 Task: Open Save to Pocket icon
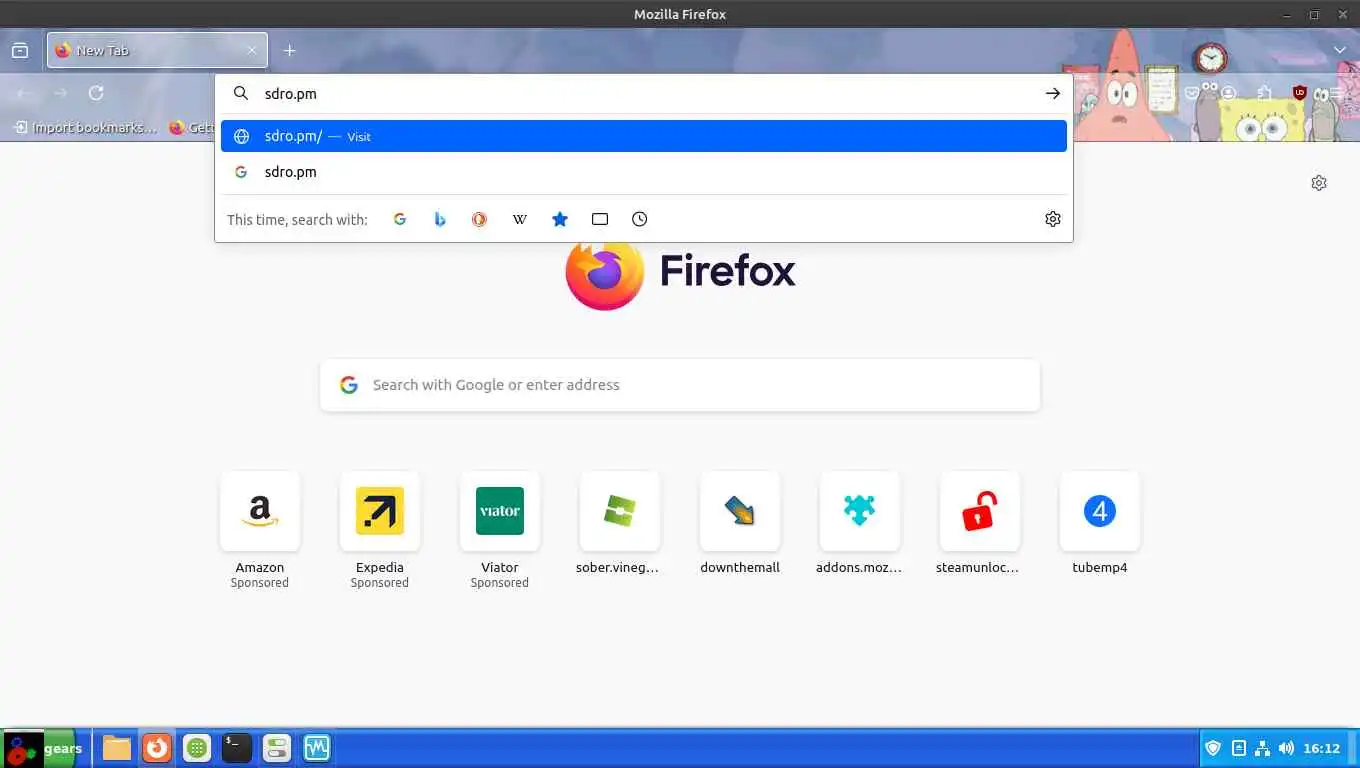(1193, 93)
